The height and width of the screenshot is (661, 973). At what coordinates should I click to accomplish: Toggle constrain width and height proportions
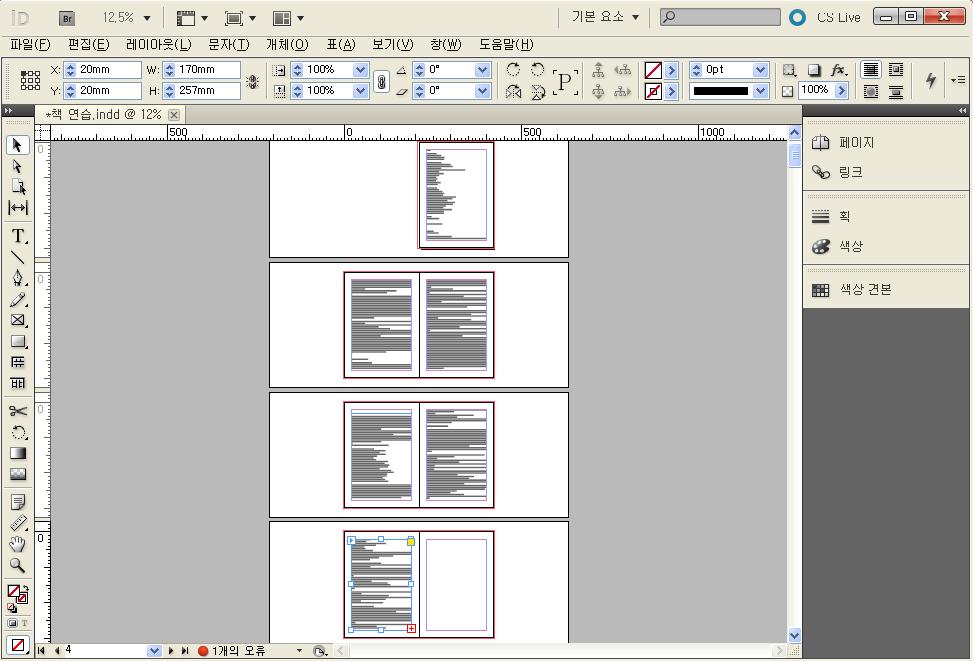pyautogui.click(x=252, y=81)
